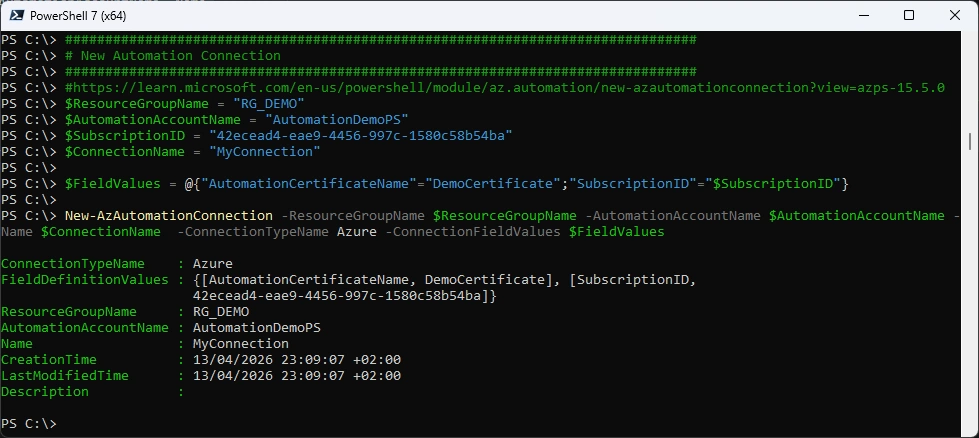Minimize the PowerShell 7 window
979x438 pixels.
862,15
